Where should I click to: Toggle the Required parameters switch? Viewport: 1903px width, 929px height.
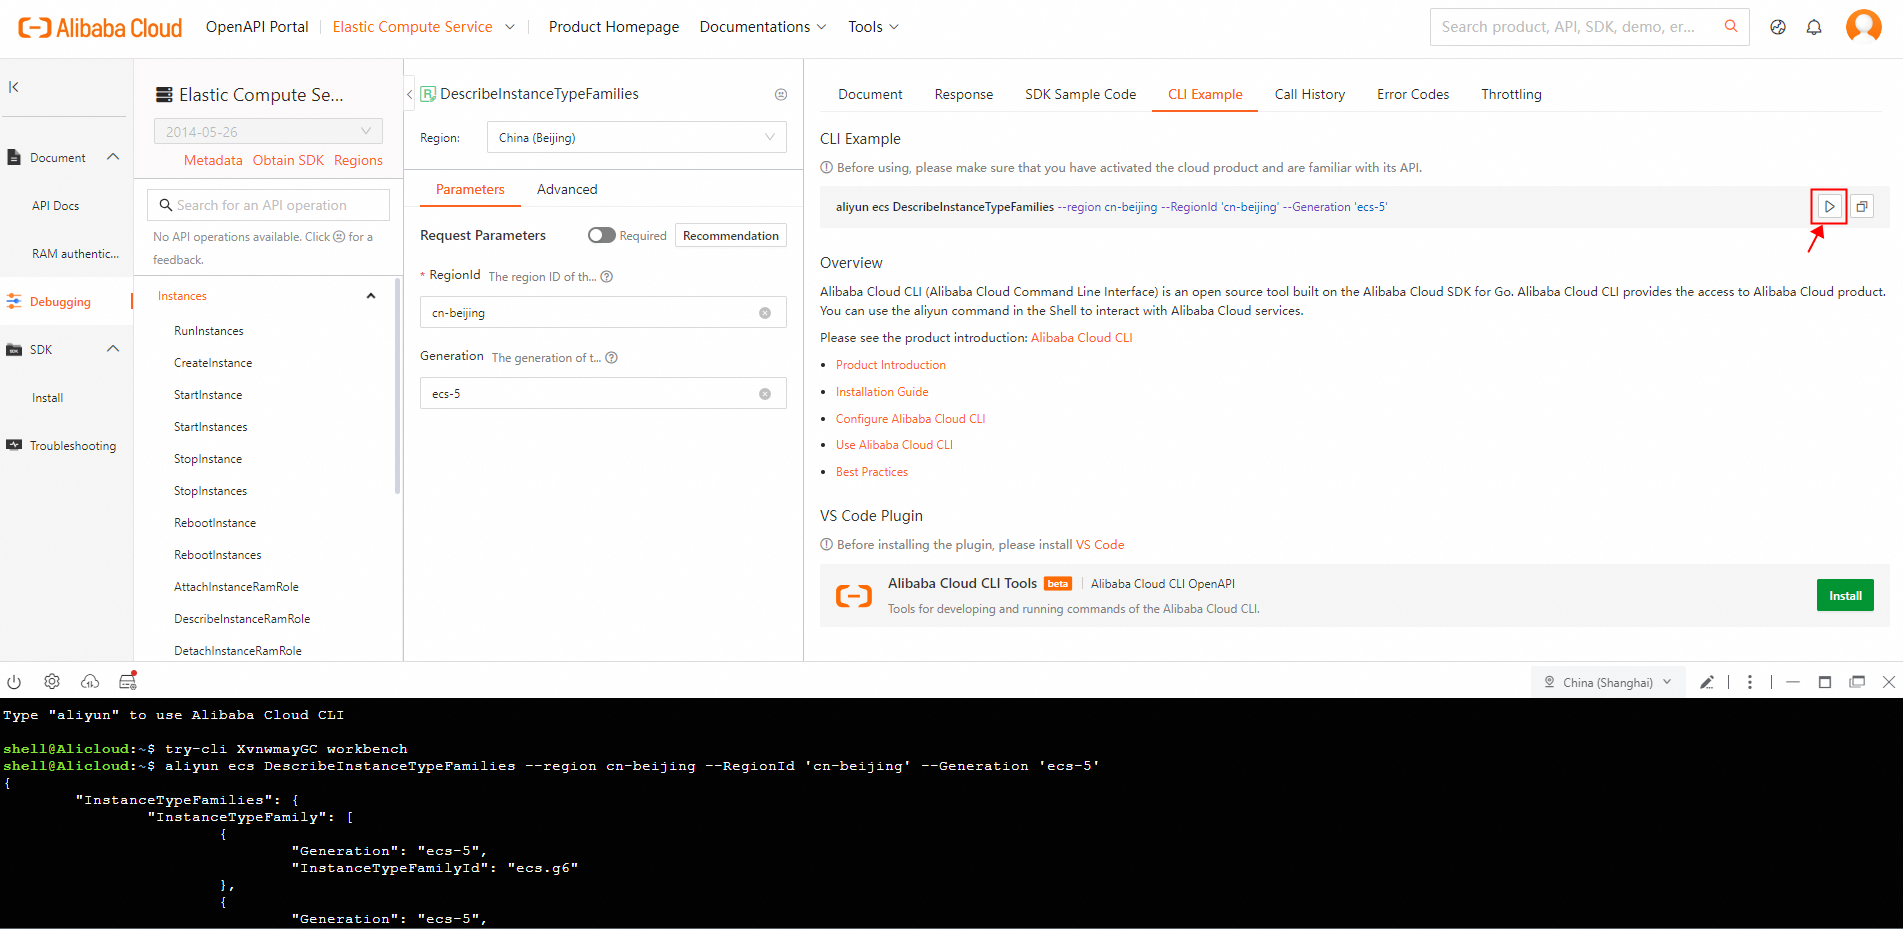click(601, 236)
